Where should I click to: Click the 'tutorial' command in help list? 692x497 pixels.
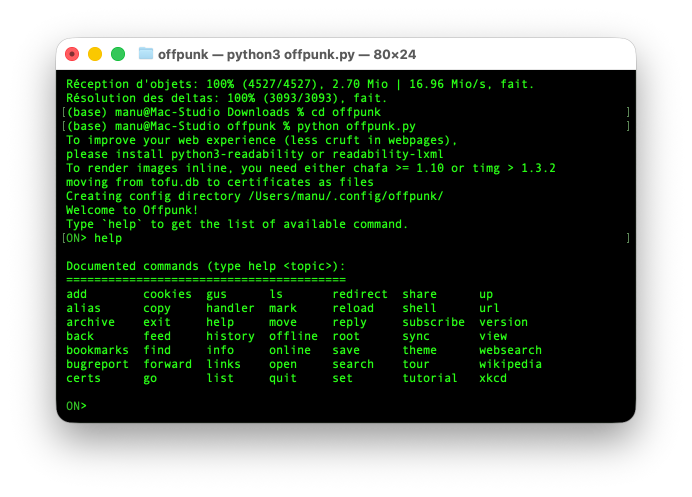click(x=430, y=378)
